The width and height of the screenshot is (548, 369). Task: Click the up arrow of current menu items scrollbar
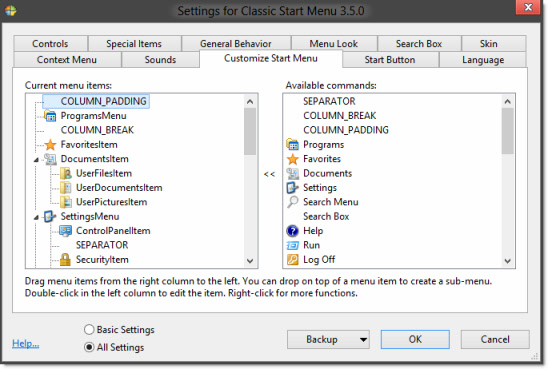[x=250, y=102]
